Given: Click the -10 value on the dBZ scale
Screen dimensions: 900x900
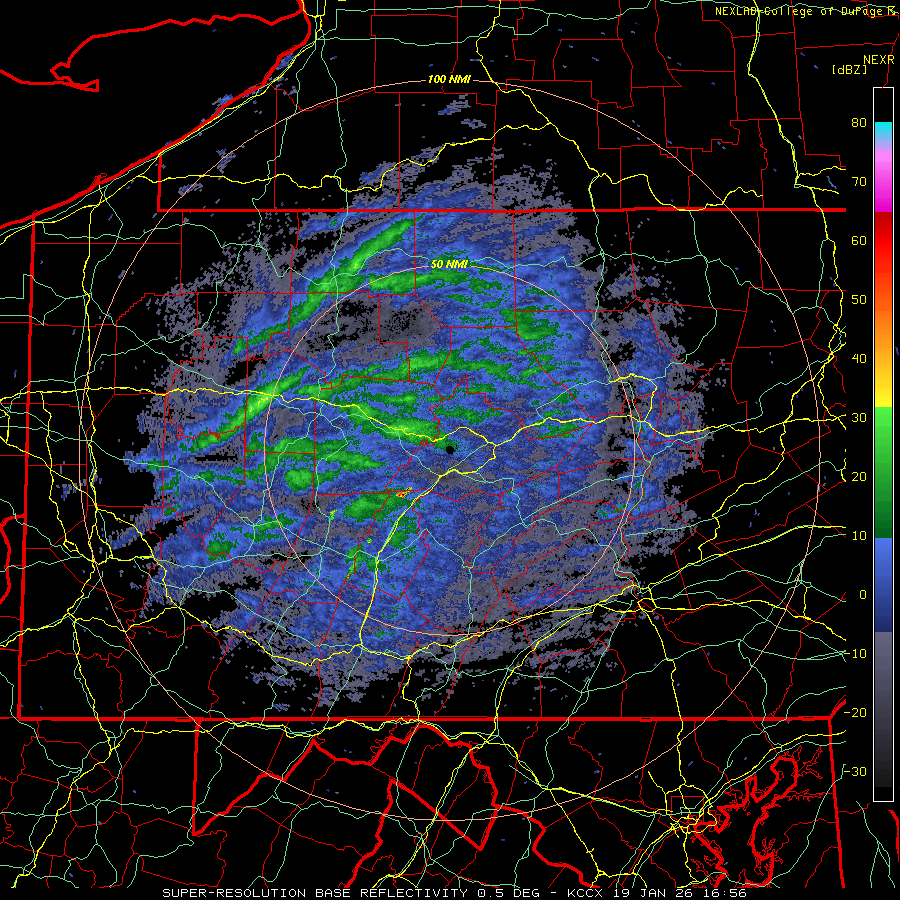Looking at the screenshot, I should [855, 654].
